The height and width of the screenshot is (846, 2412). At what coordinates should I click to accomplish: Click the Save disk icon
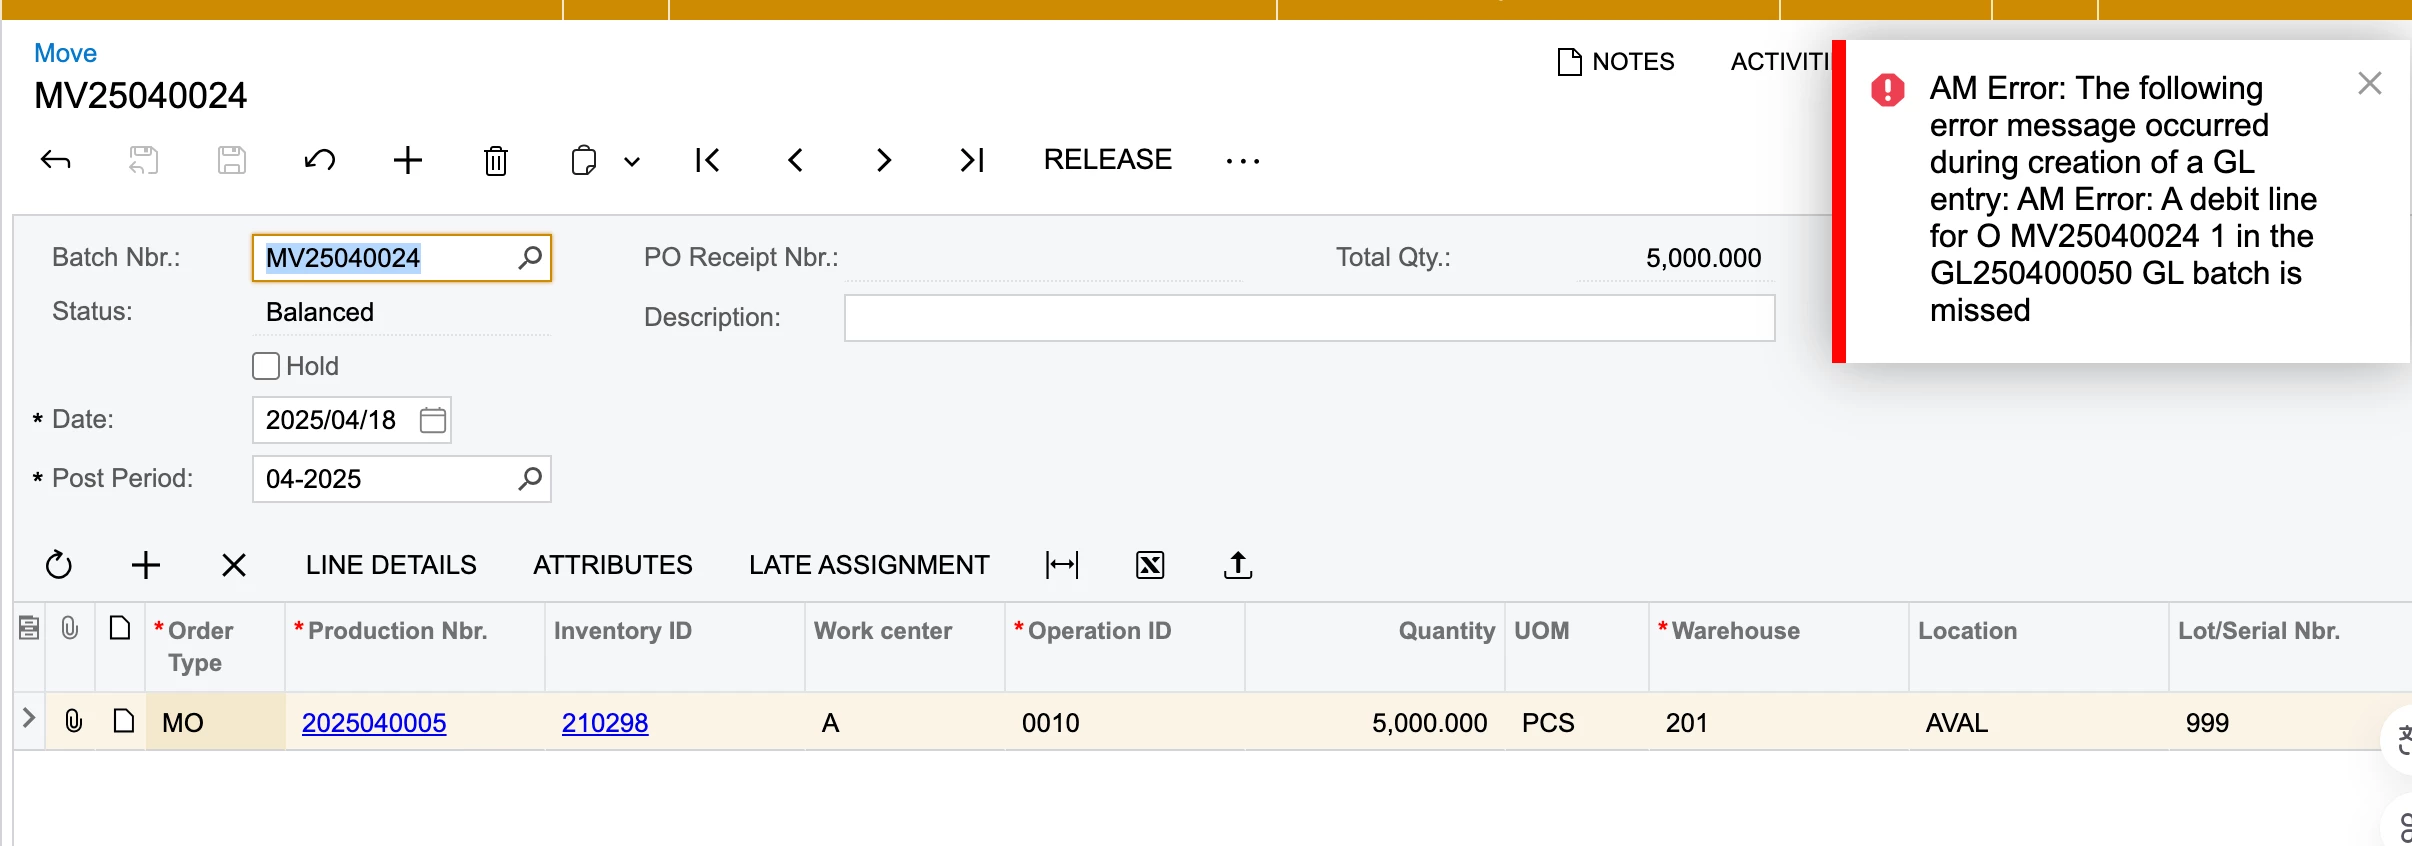click(x=232, y=160)
